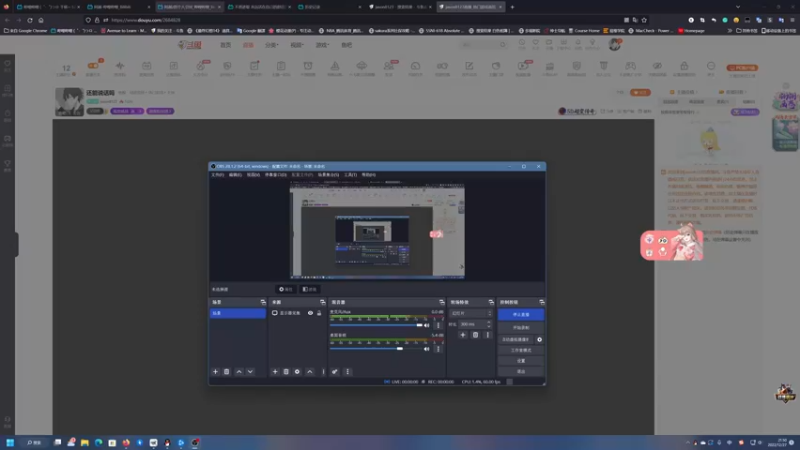Open advanced audio properties in mixer toolbar
800x450 pixels.
pos(335,371)
